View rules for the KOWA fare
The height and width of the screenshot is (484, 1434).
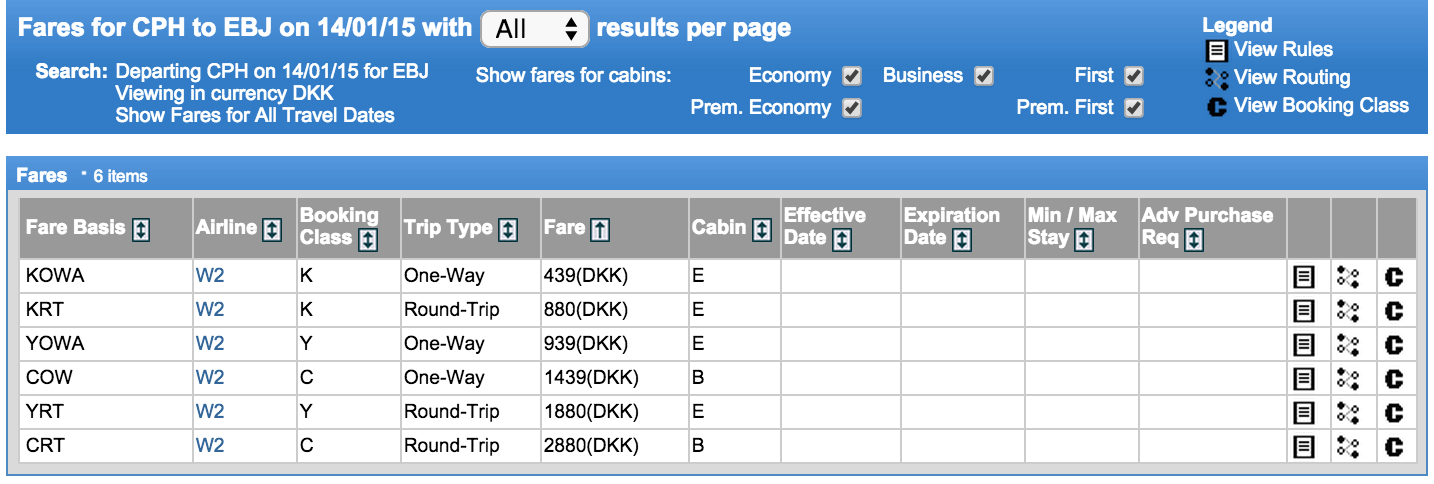pyautogui.click(x=1303, y=277)
